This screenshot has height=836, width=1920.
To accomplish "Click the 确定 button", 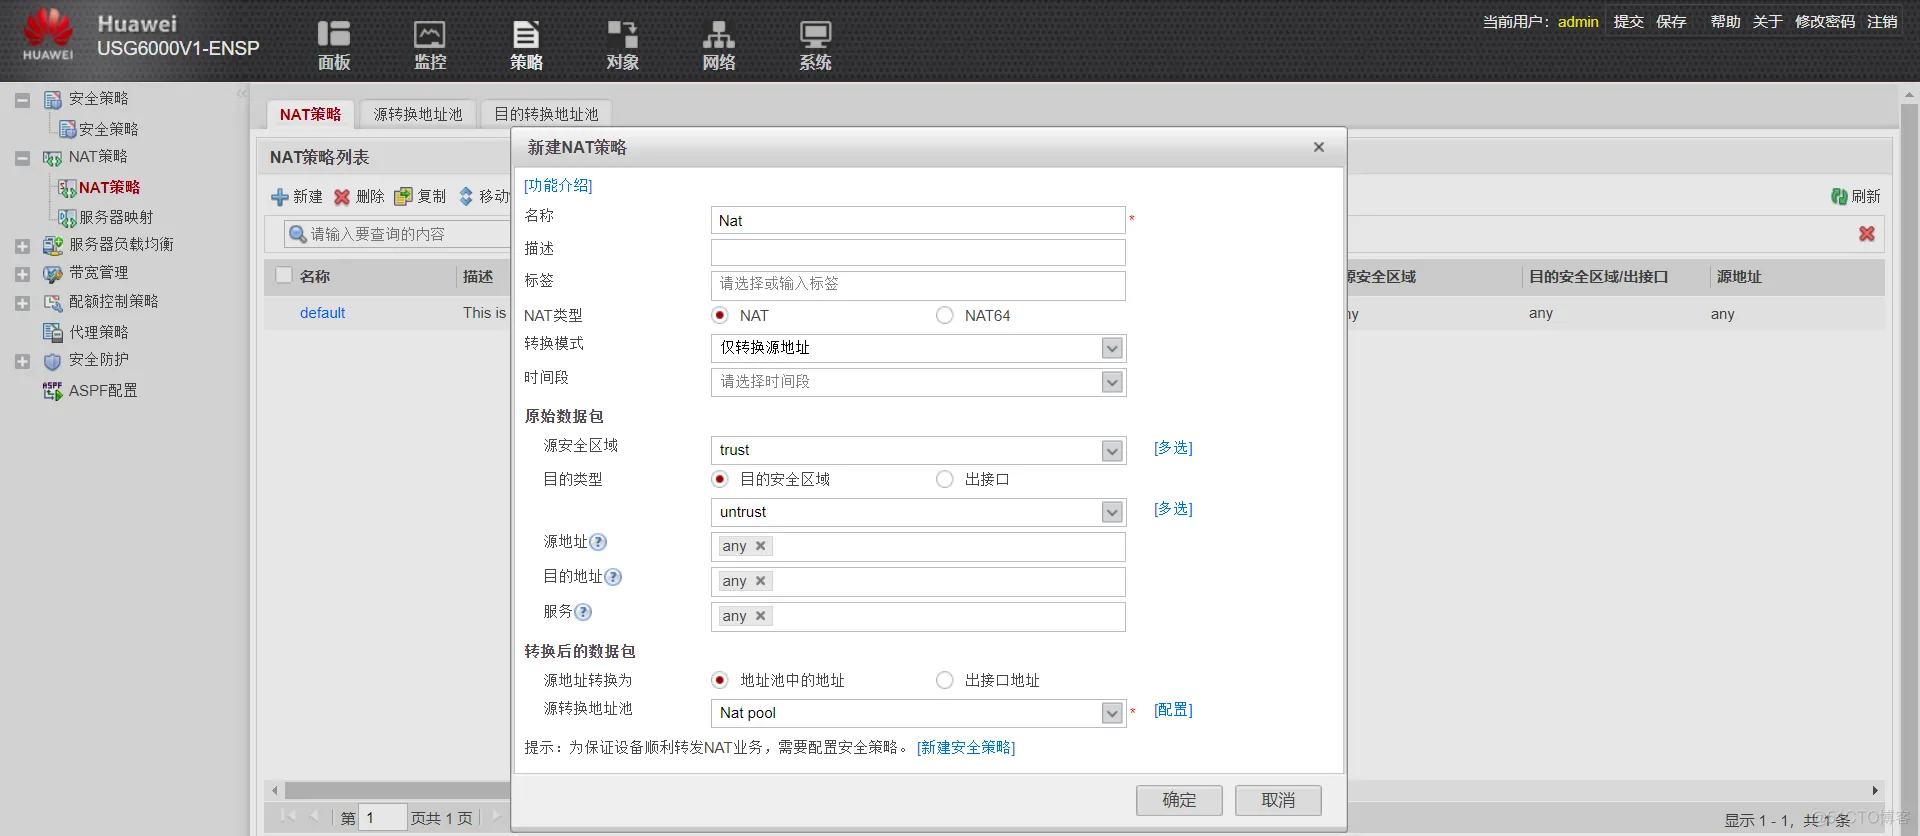I will pos(1179,800).
